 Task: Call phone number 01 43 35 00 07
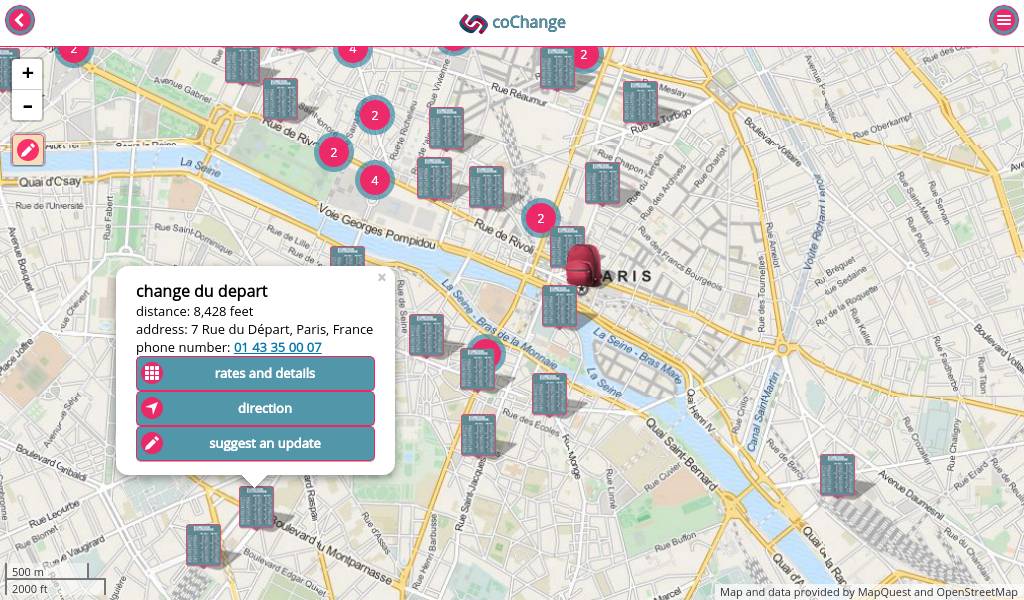pyautogui.click(x=277, y=347)
